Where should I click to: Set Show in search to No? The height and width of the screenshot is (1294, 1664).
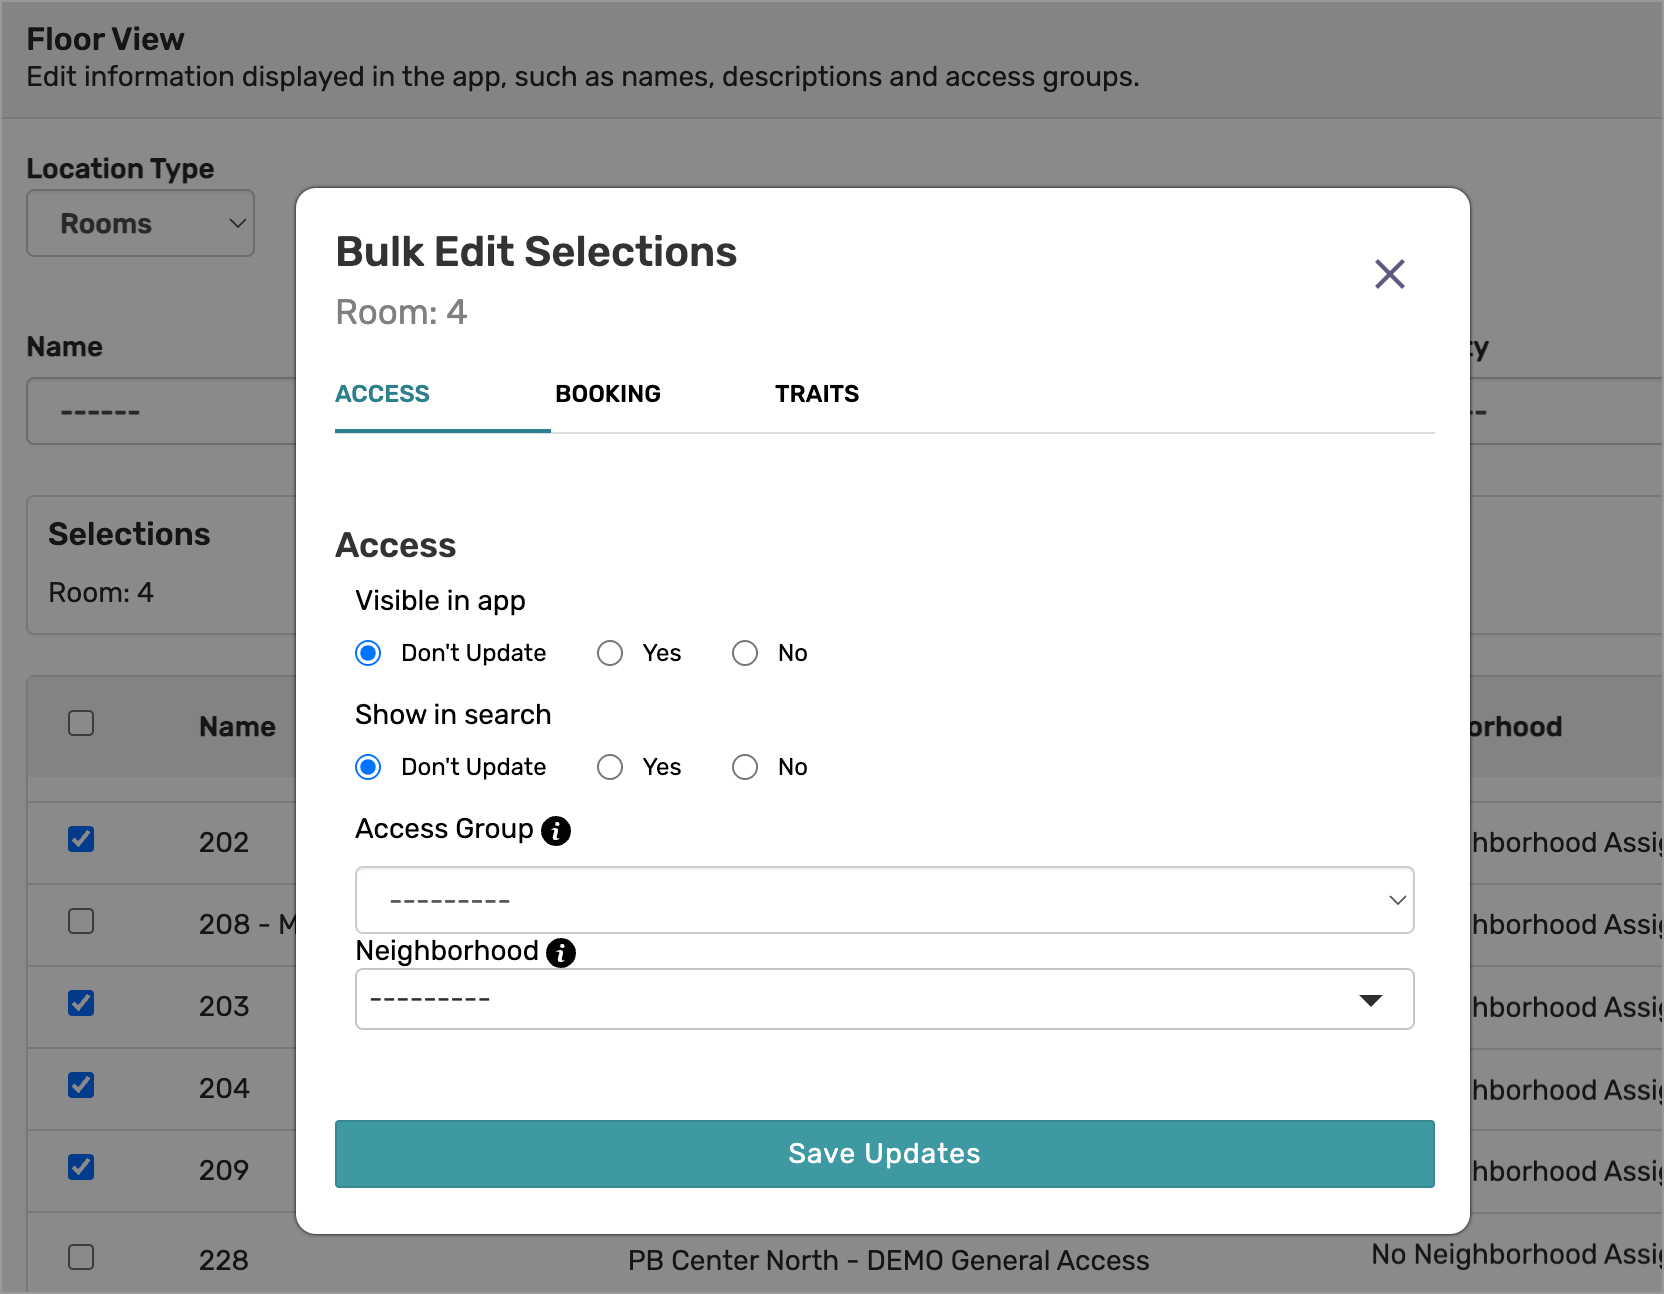pos(745,767)
